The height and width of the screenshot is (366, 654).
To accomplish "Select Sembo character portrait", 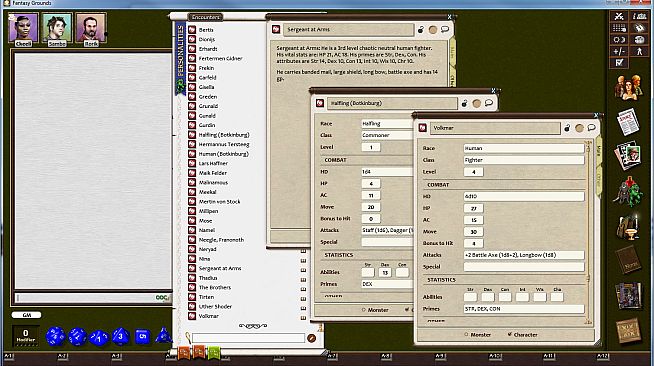I will [57, 28].
